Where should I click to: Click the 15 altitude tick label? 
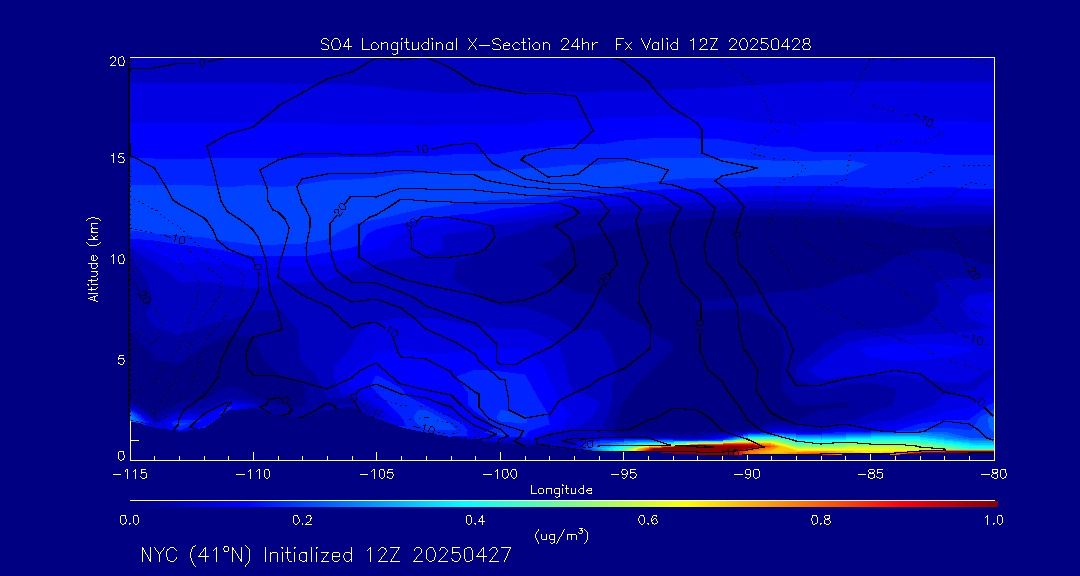116,158
